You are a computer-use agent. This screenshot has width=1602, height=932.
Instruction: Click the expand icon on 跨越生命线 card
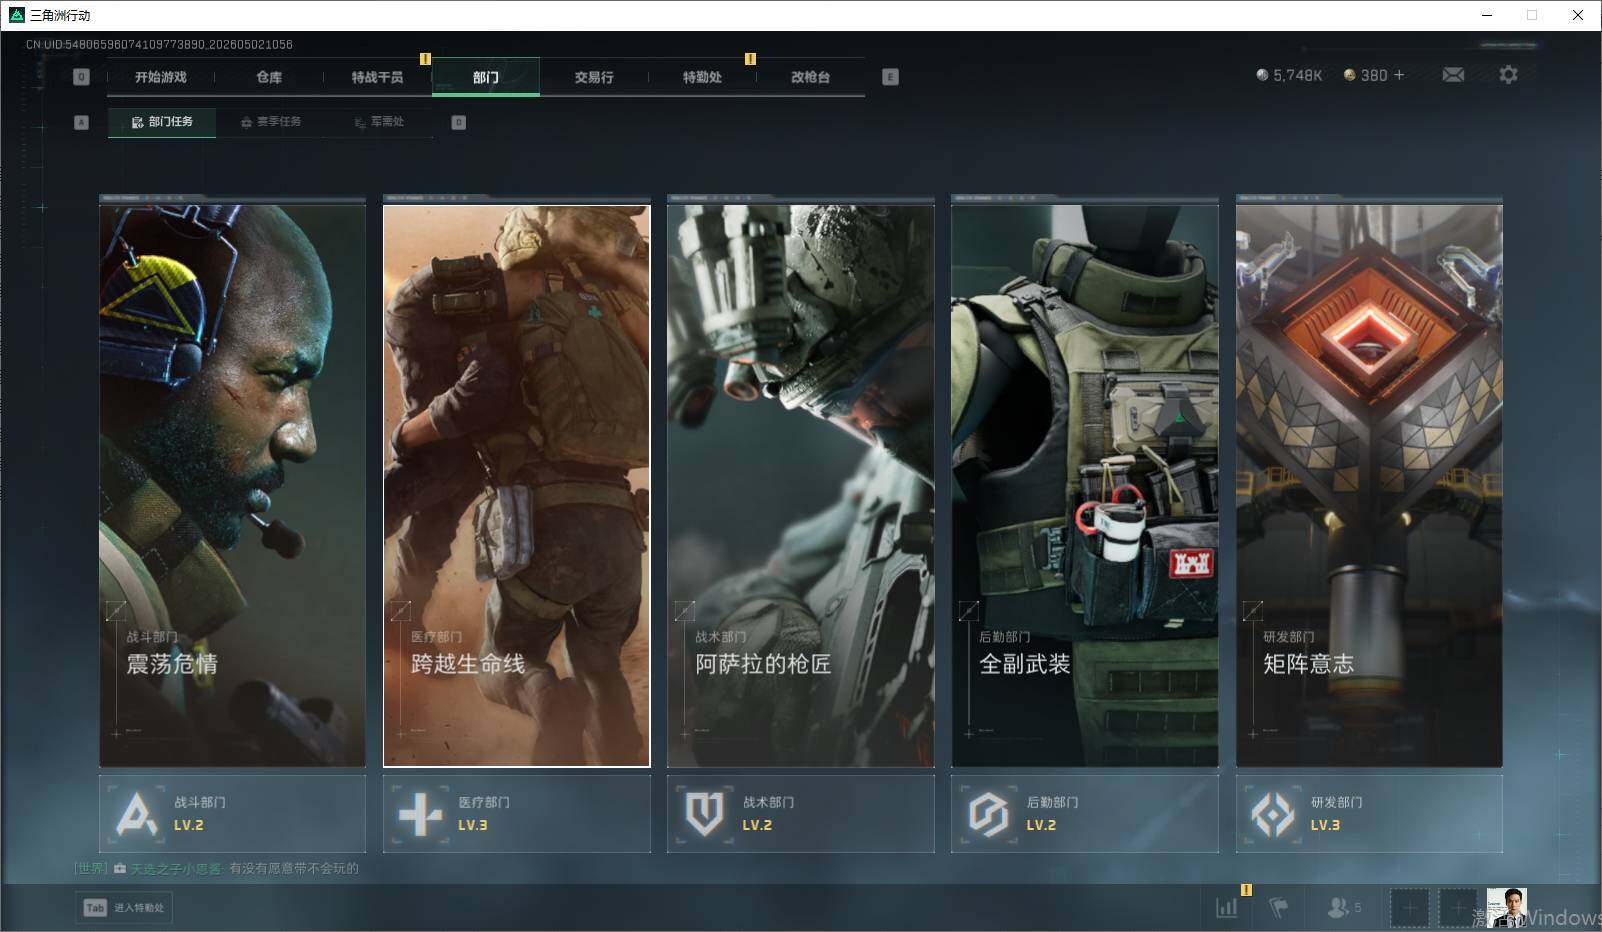click(x=400, y=610)
